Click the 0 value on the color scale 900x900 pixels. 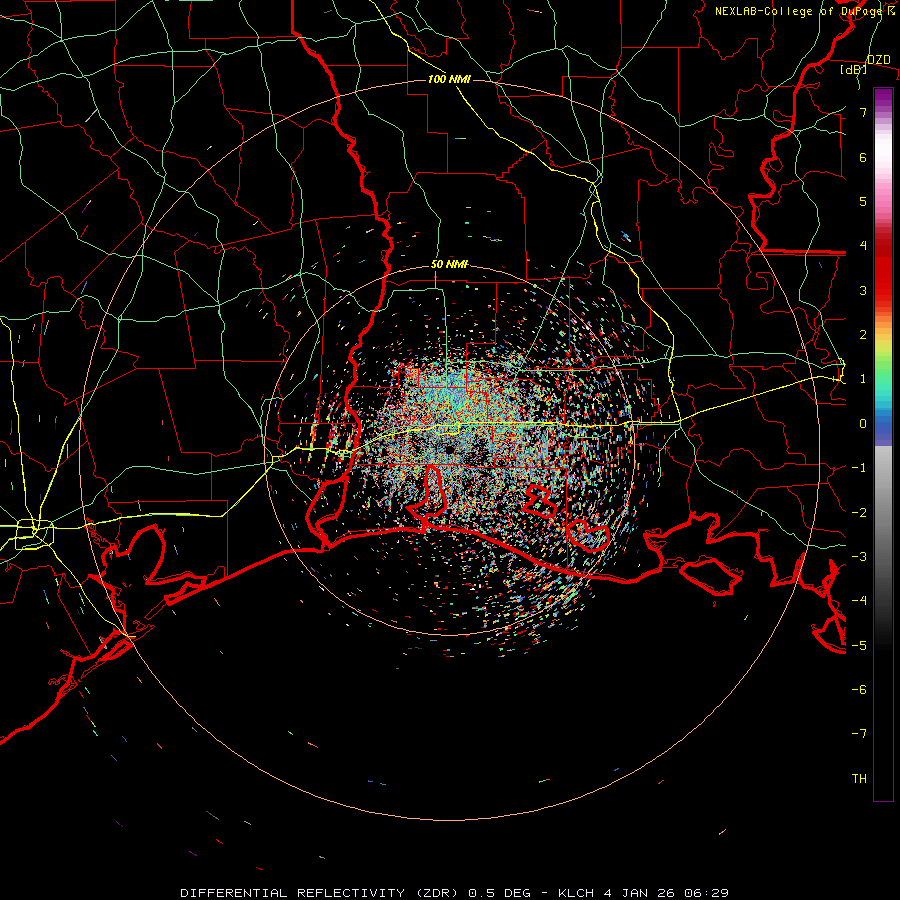point(863,424)
